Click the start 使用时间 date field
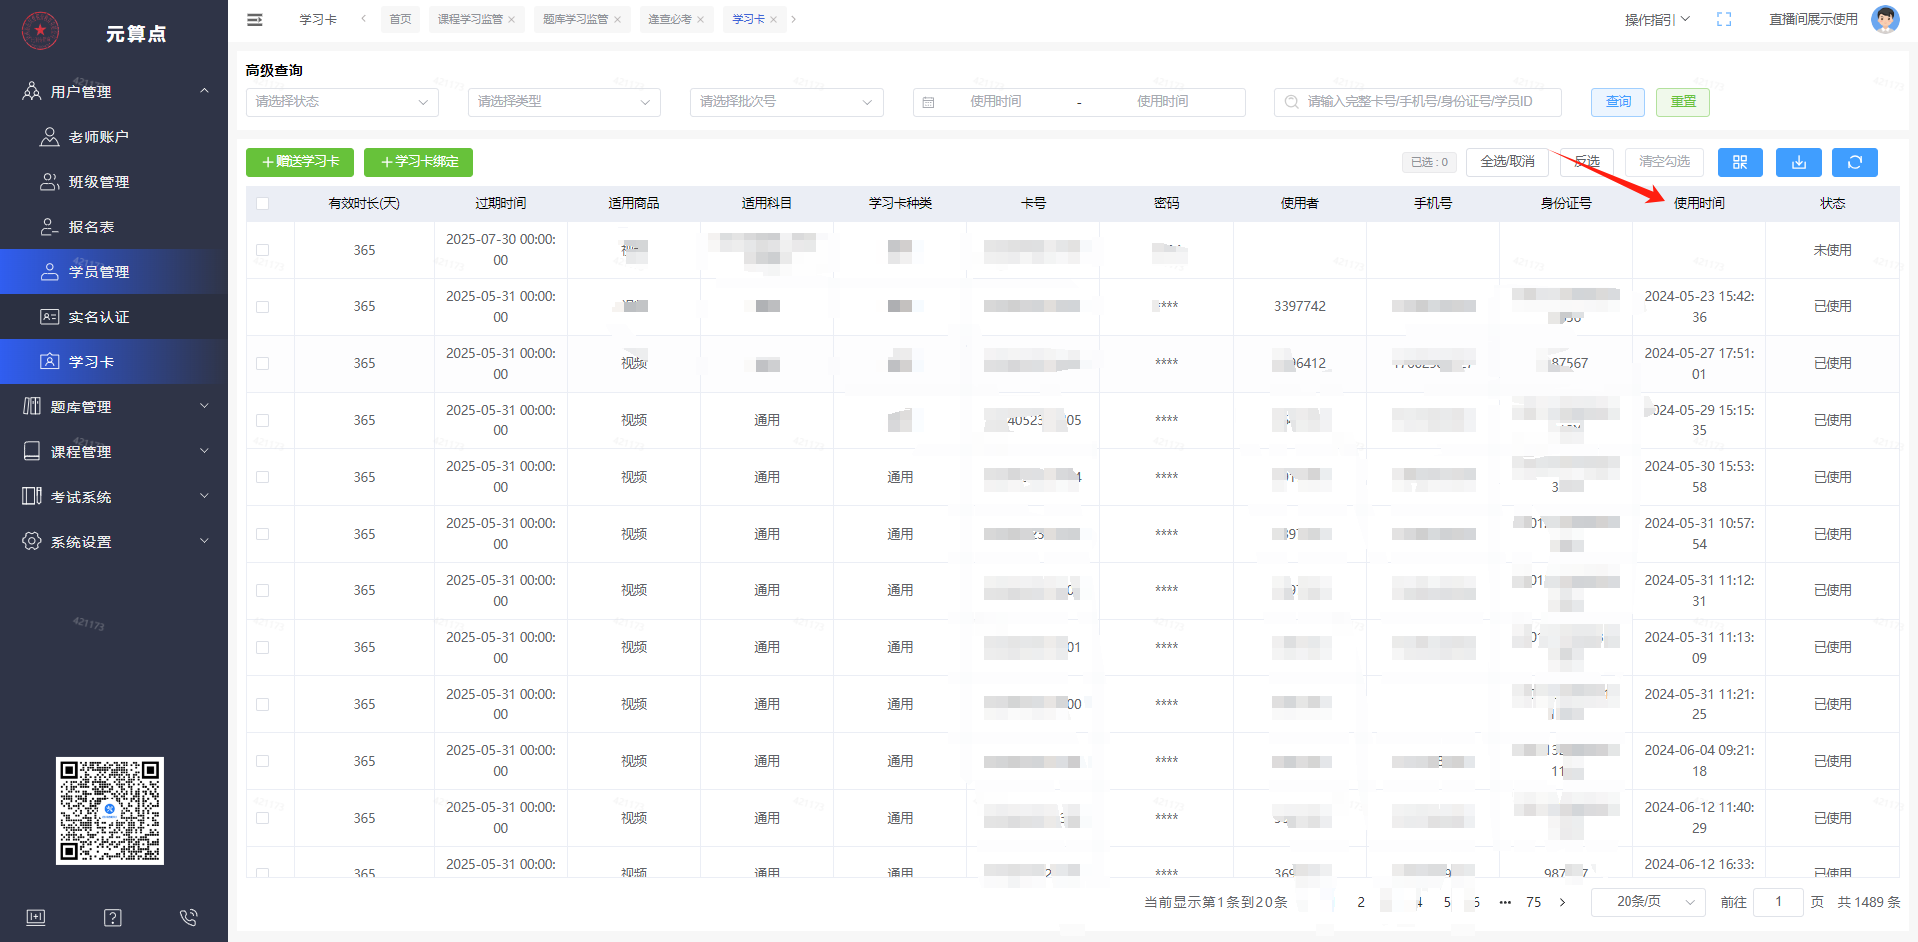The image size is (1918, 942). click(x=996, y=102)
